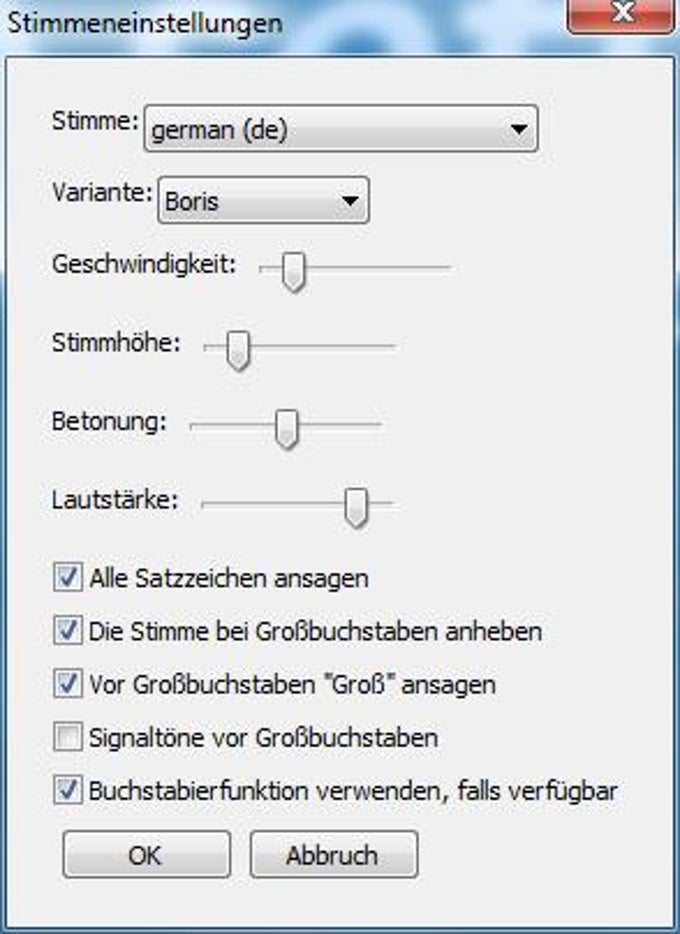Viewport: 680px width, 934px height.
Task: Cancel with the Abbruch button
Action: (334, 855)
